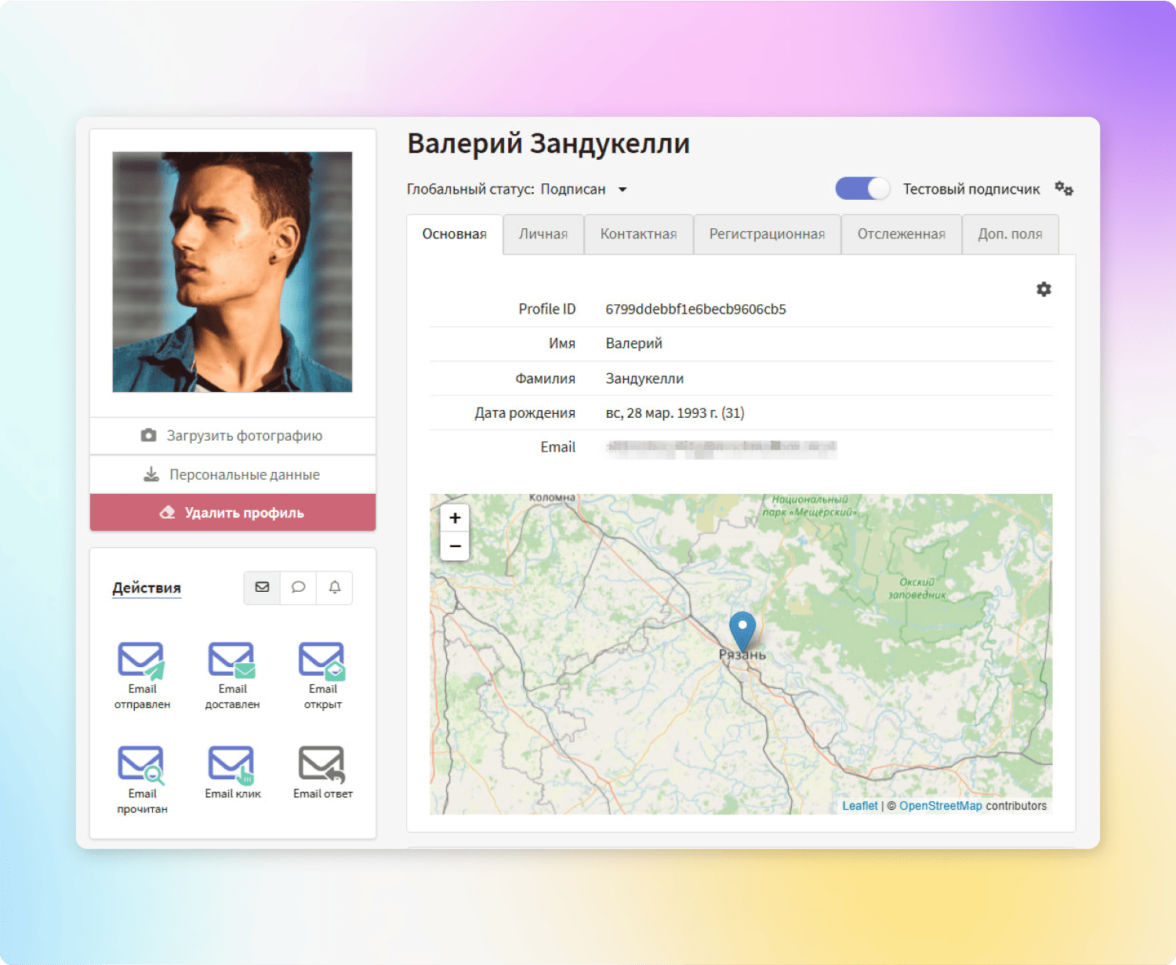
Task: Click the Email открыт action icon
Action: 322,661
